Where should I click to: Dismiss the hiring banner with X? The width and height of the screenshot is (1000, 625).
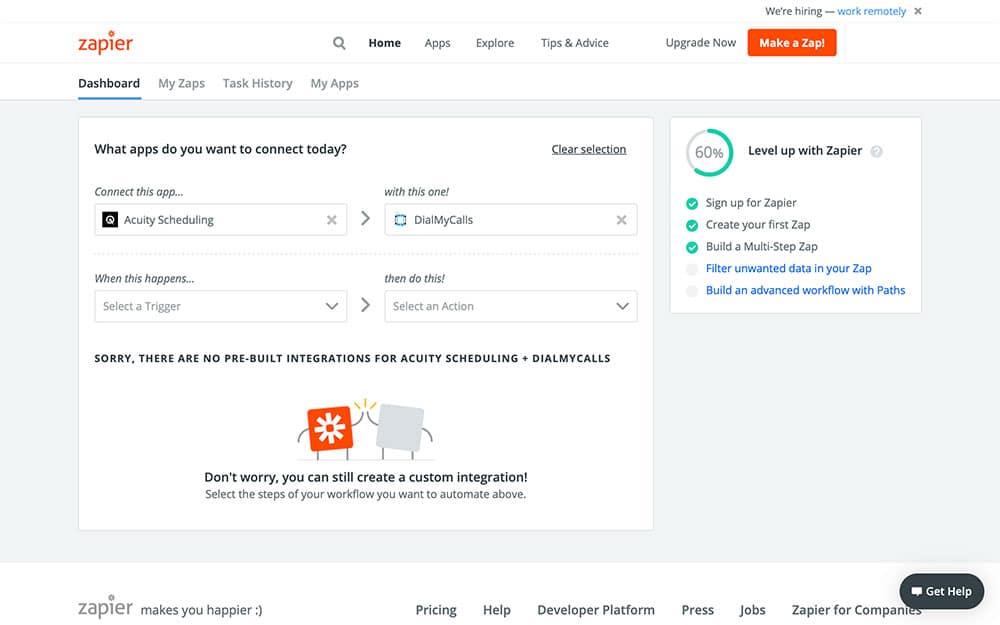(918, 11)
